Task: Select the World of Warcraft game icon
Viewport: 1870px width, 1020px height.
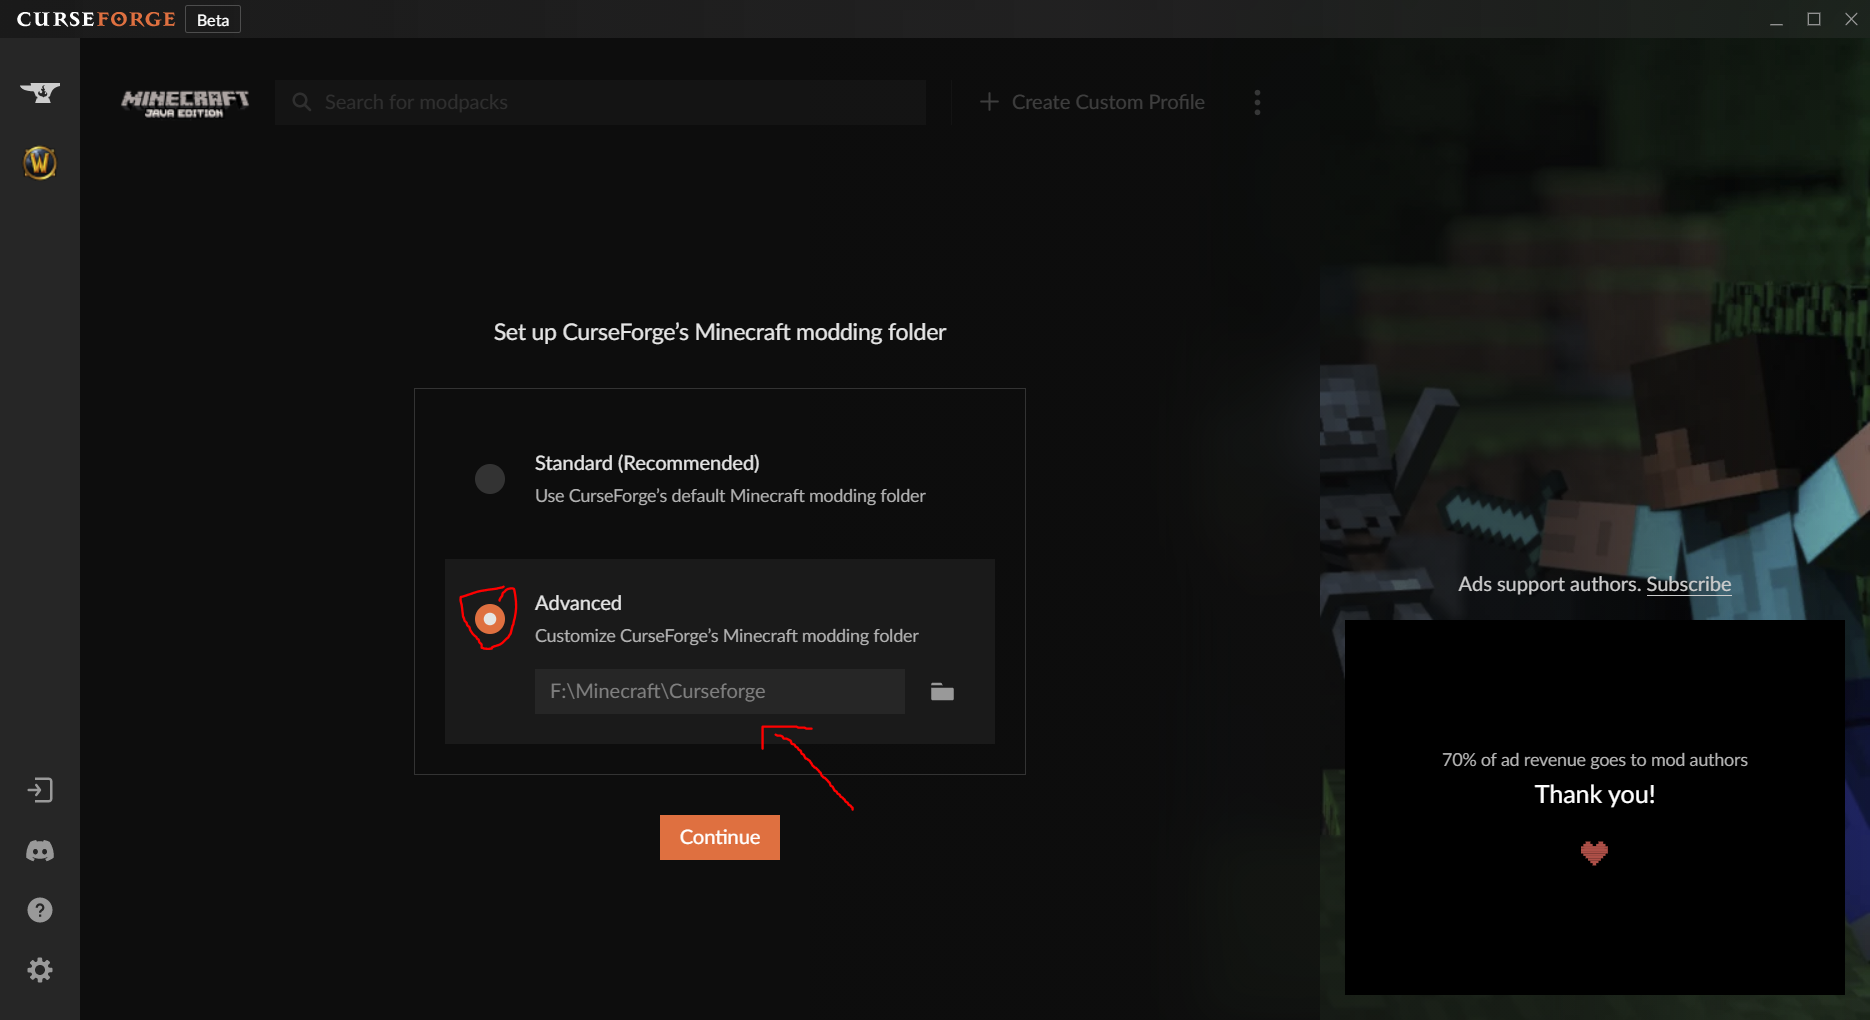Action: 40,162
